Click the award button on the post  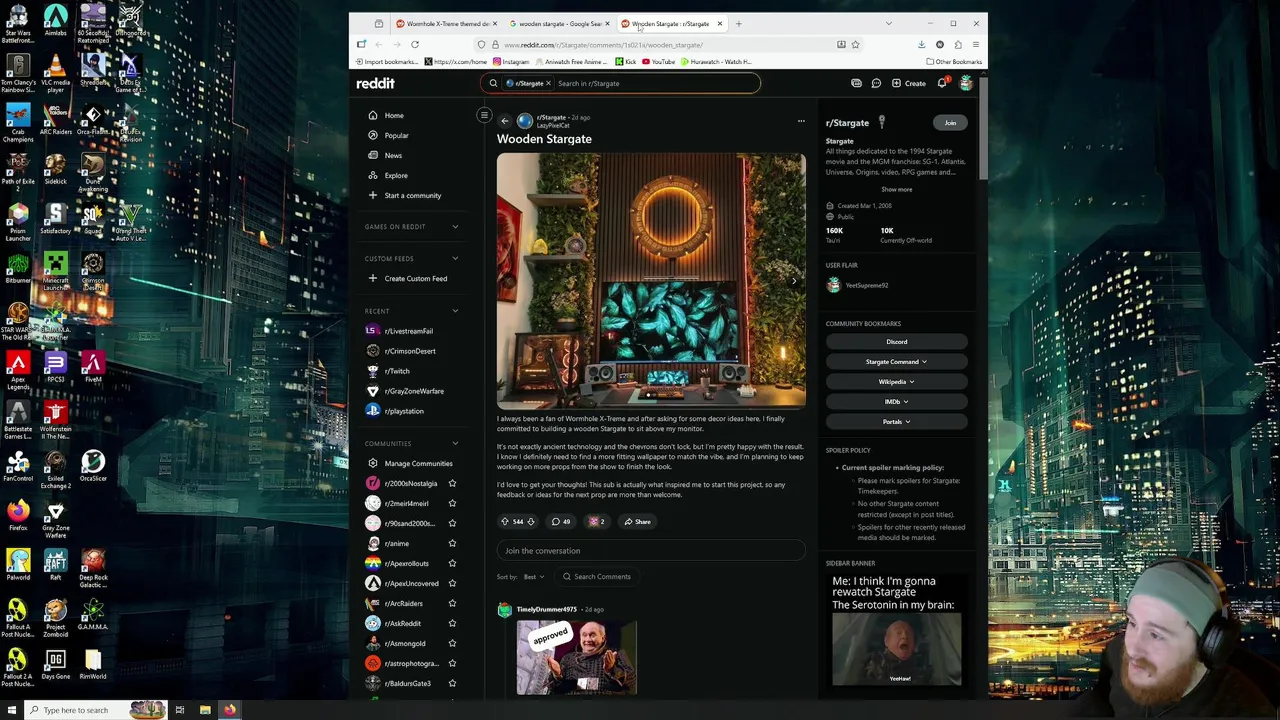(x=596, y=522)
